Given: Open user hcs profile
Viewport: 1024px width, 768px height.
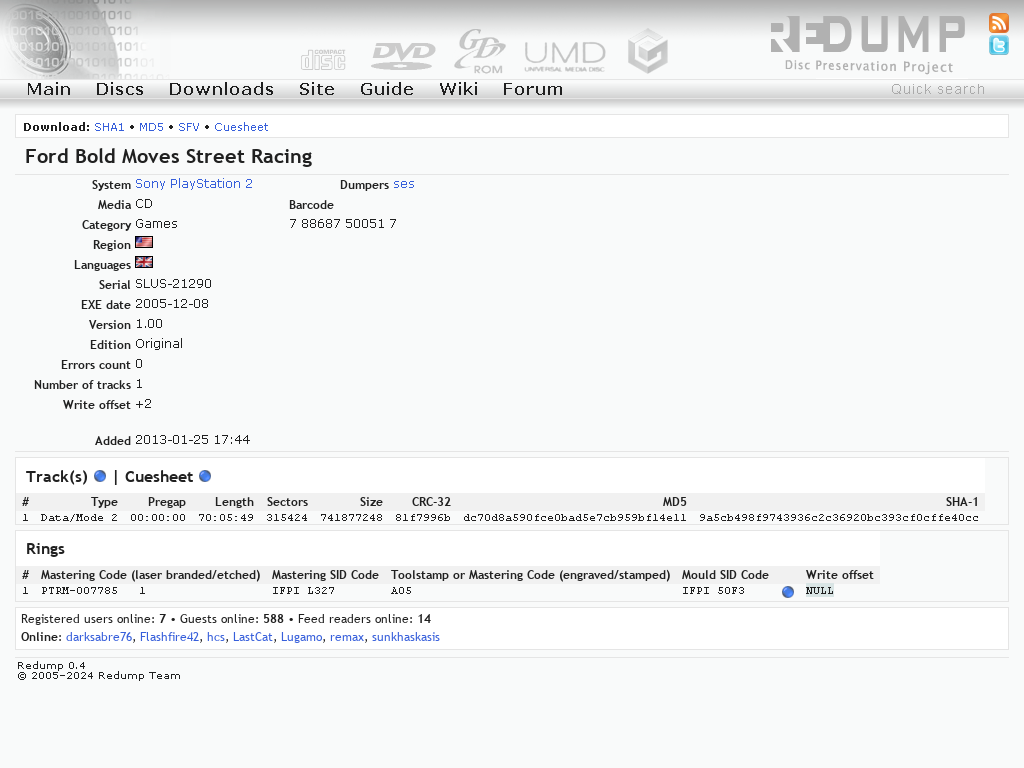Looking at the screenshot, I should coord(216,637).
